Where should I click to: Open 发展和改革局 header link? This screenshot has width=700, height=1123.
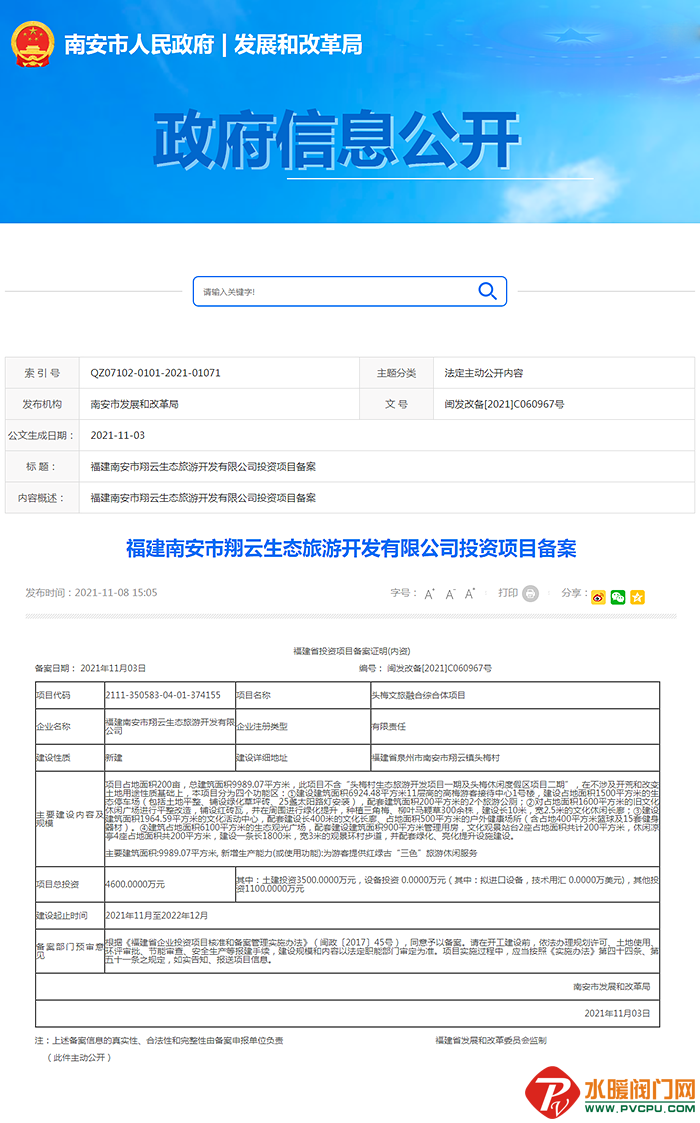click(x=298, y=45)
